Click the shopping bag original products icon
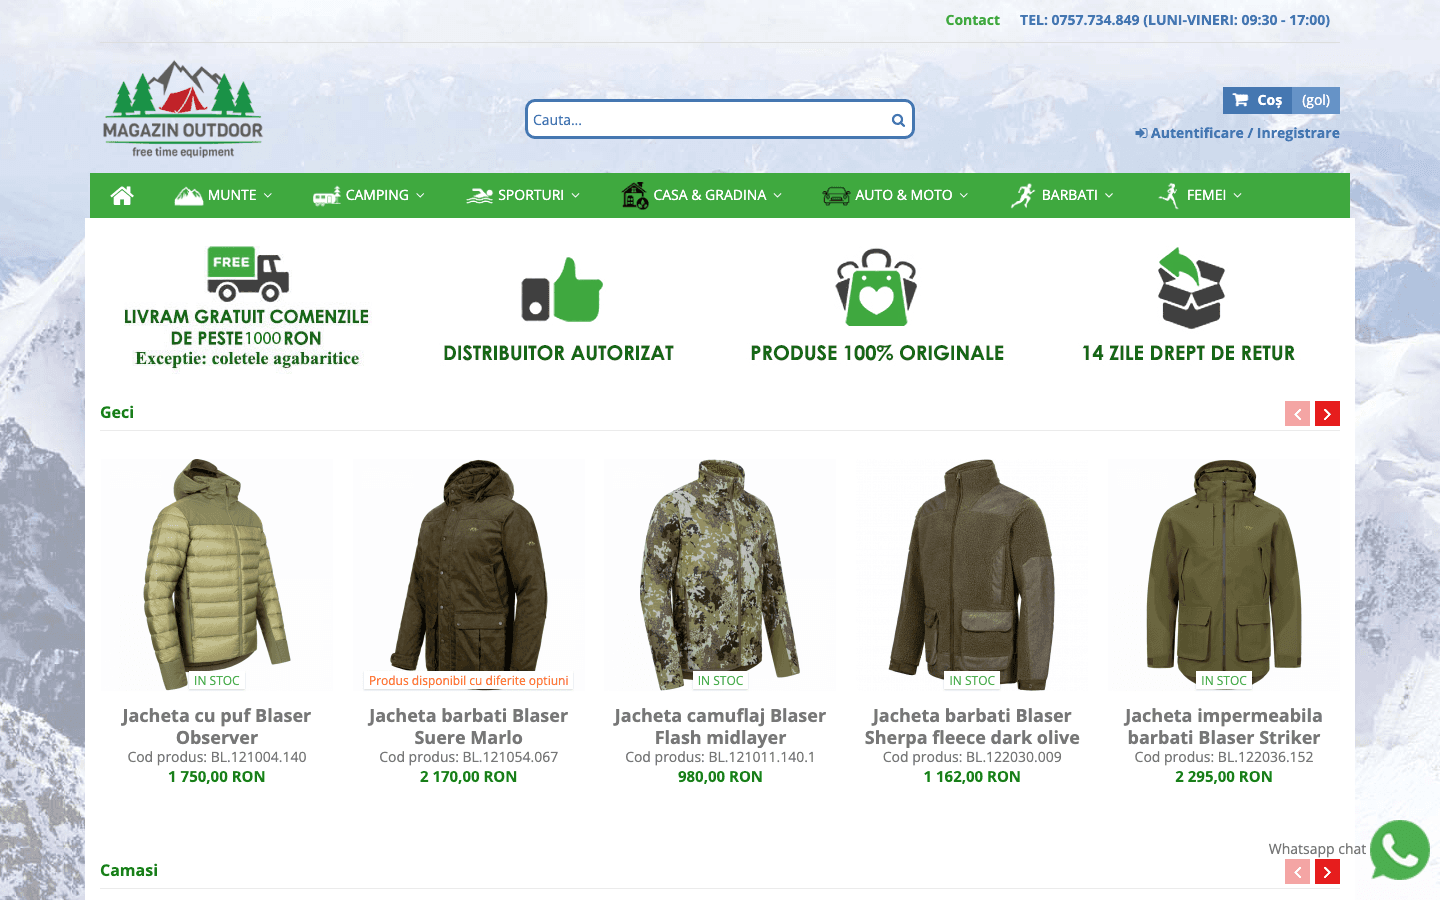 [x=876, y=287]
